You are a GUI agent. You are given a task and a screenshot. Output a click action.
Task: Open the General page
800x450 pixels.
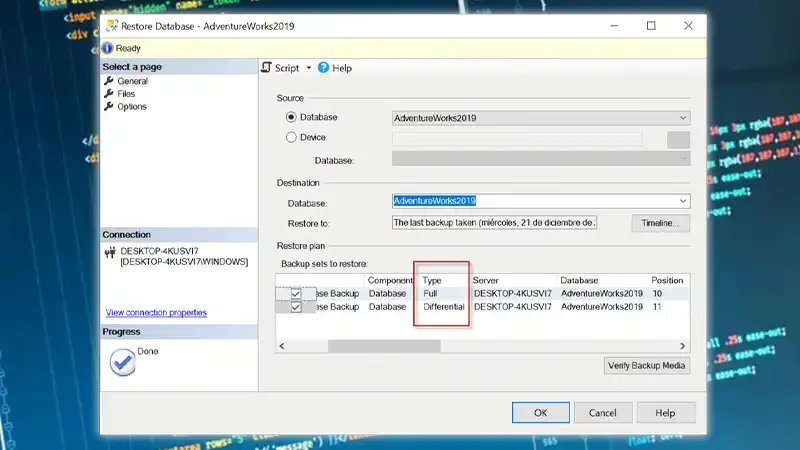point(132,81)
